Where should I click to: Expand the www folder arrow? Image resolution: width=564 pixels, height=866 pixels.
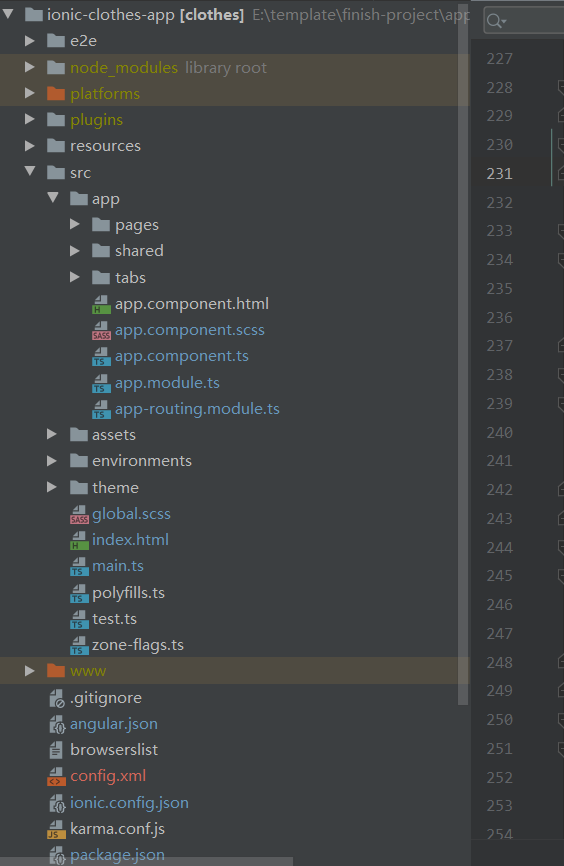click(x=30, y=670)
